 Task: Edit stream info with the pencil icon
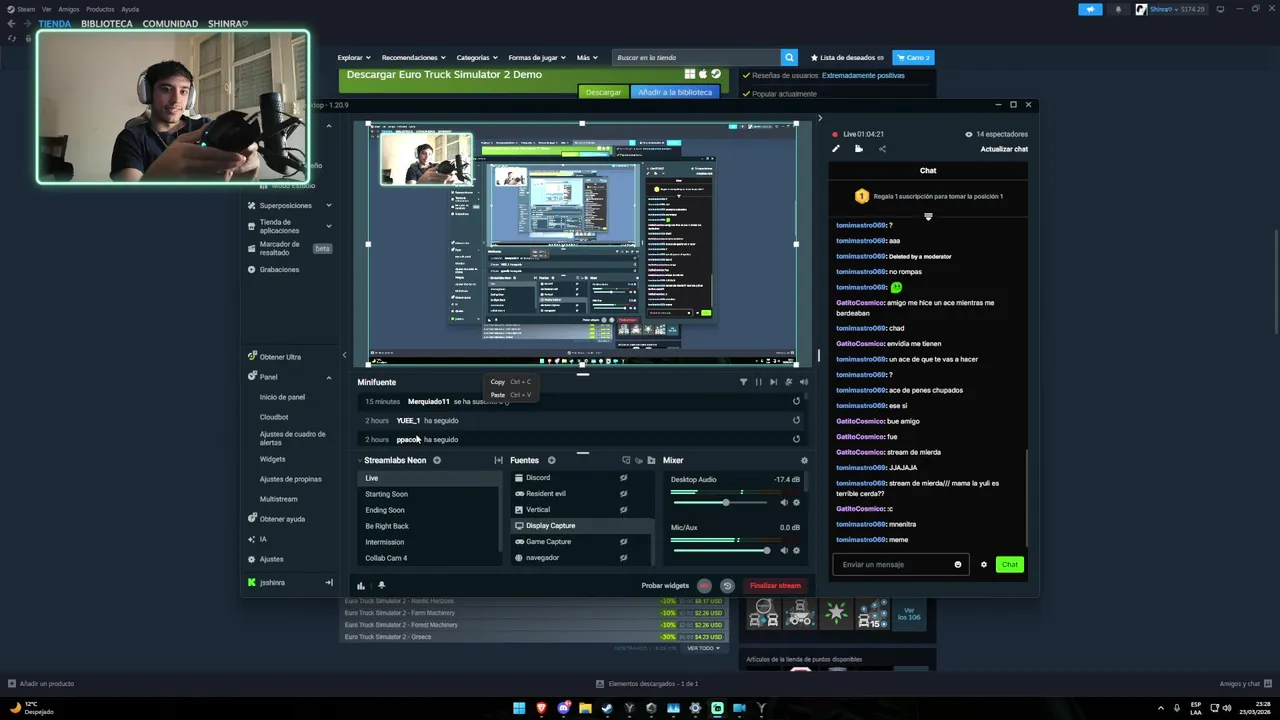click(x=836, y=149)
